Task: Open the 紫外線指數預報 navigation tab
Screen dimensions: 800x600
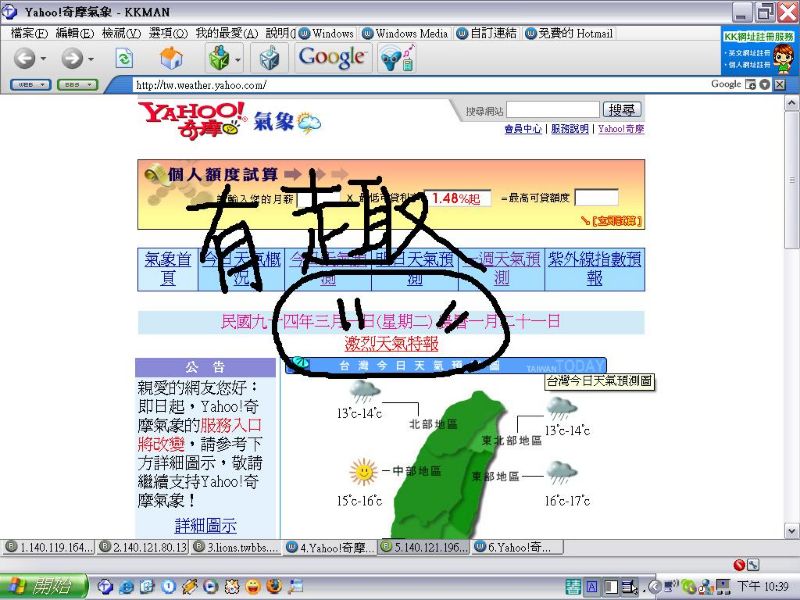Action: click(594, 269)
